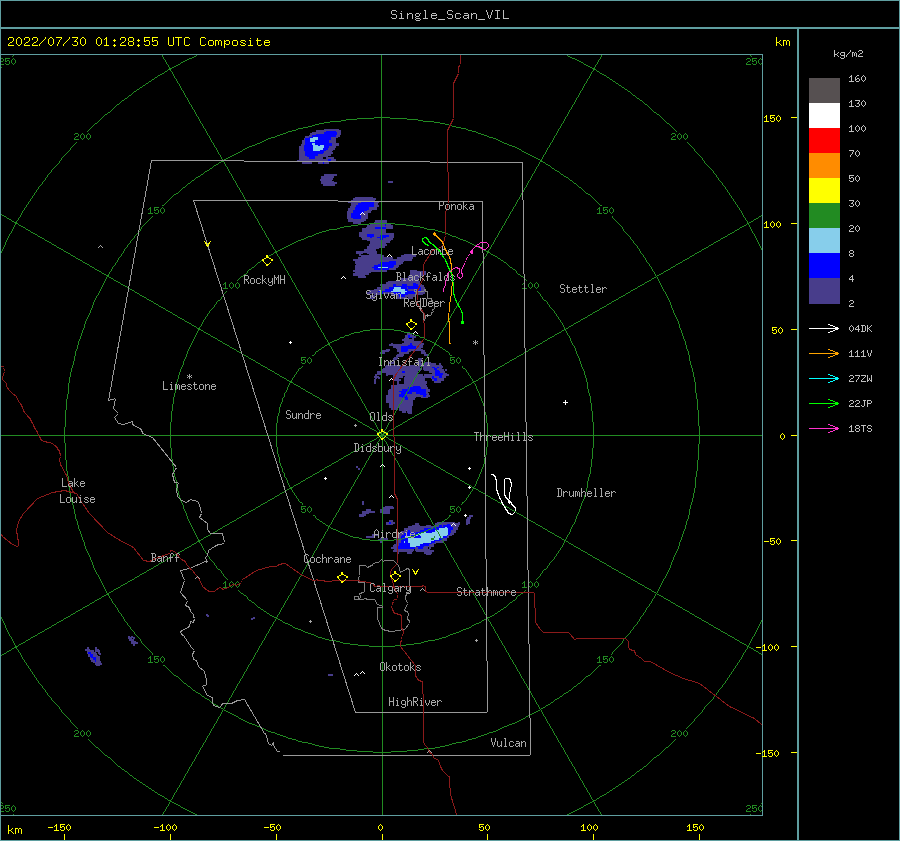This screenshot has width=900, height=841.
Task: Click the white plus marker south of Stettler
Action: coord(565,402)
